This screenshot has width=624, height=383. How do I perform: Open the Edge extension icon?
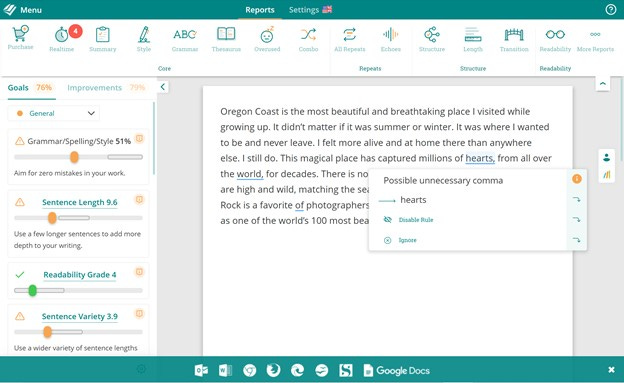297,370
